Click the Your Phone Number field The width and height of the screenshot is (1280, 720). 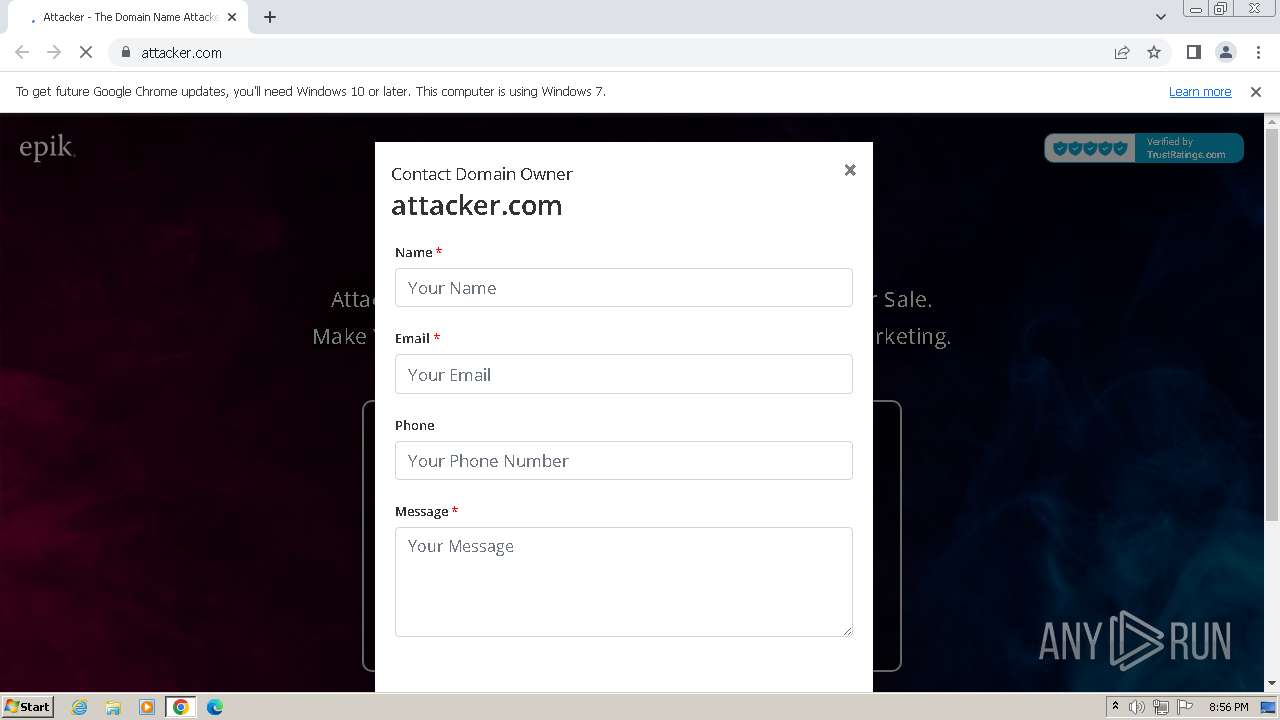(x=624, y=461)
